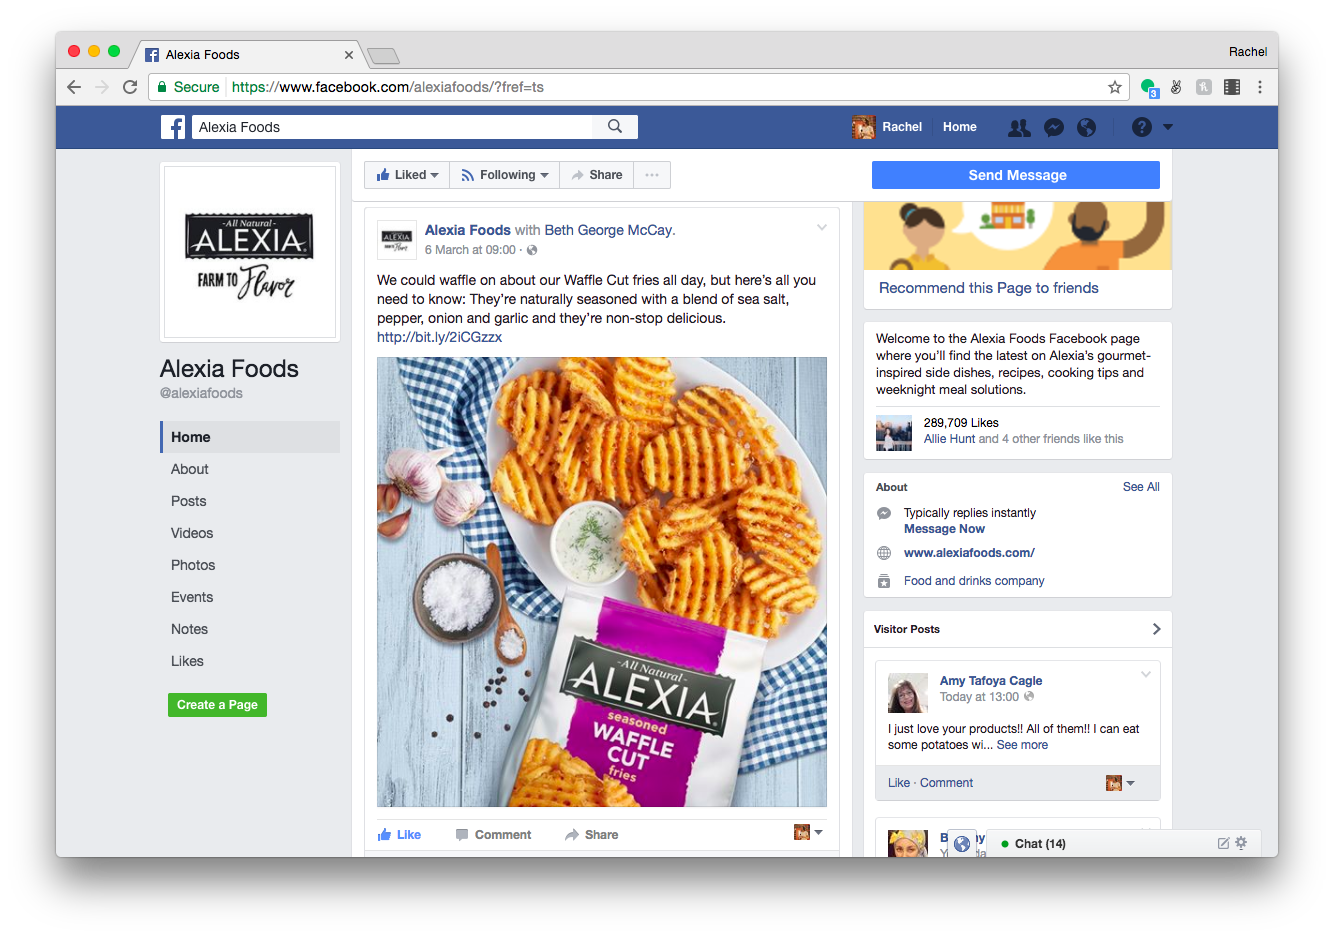Click the Message Now link

tap(944, 529)
